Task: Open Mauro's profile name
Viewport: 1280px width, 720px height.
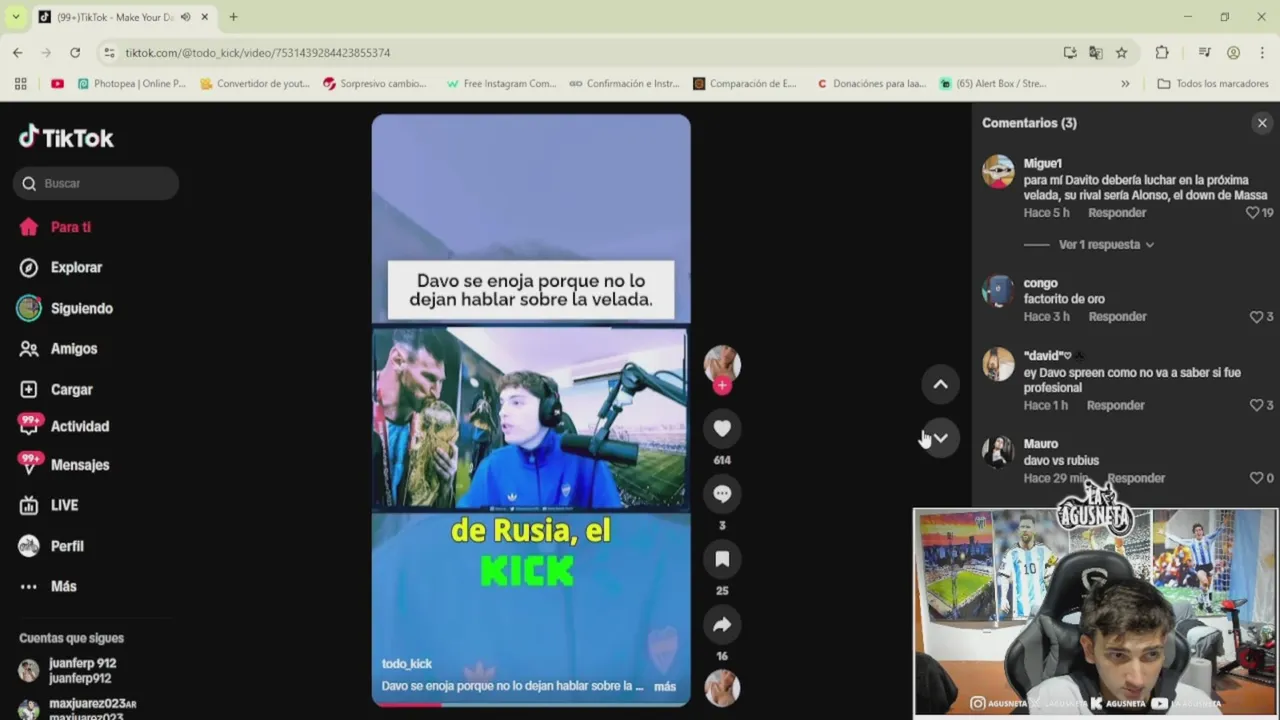Action: click(x=1040, y=444)
